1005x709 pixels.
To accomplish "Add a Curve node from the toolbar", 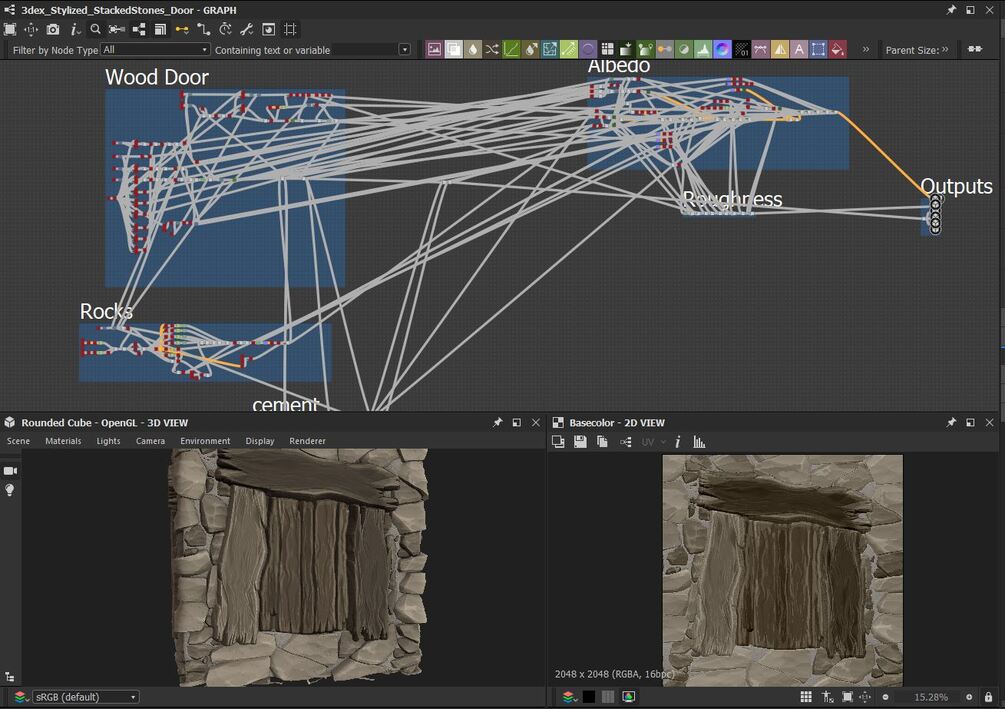I will coord(511,49).
